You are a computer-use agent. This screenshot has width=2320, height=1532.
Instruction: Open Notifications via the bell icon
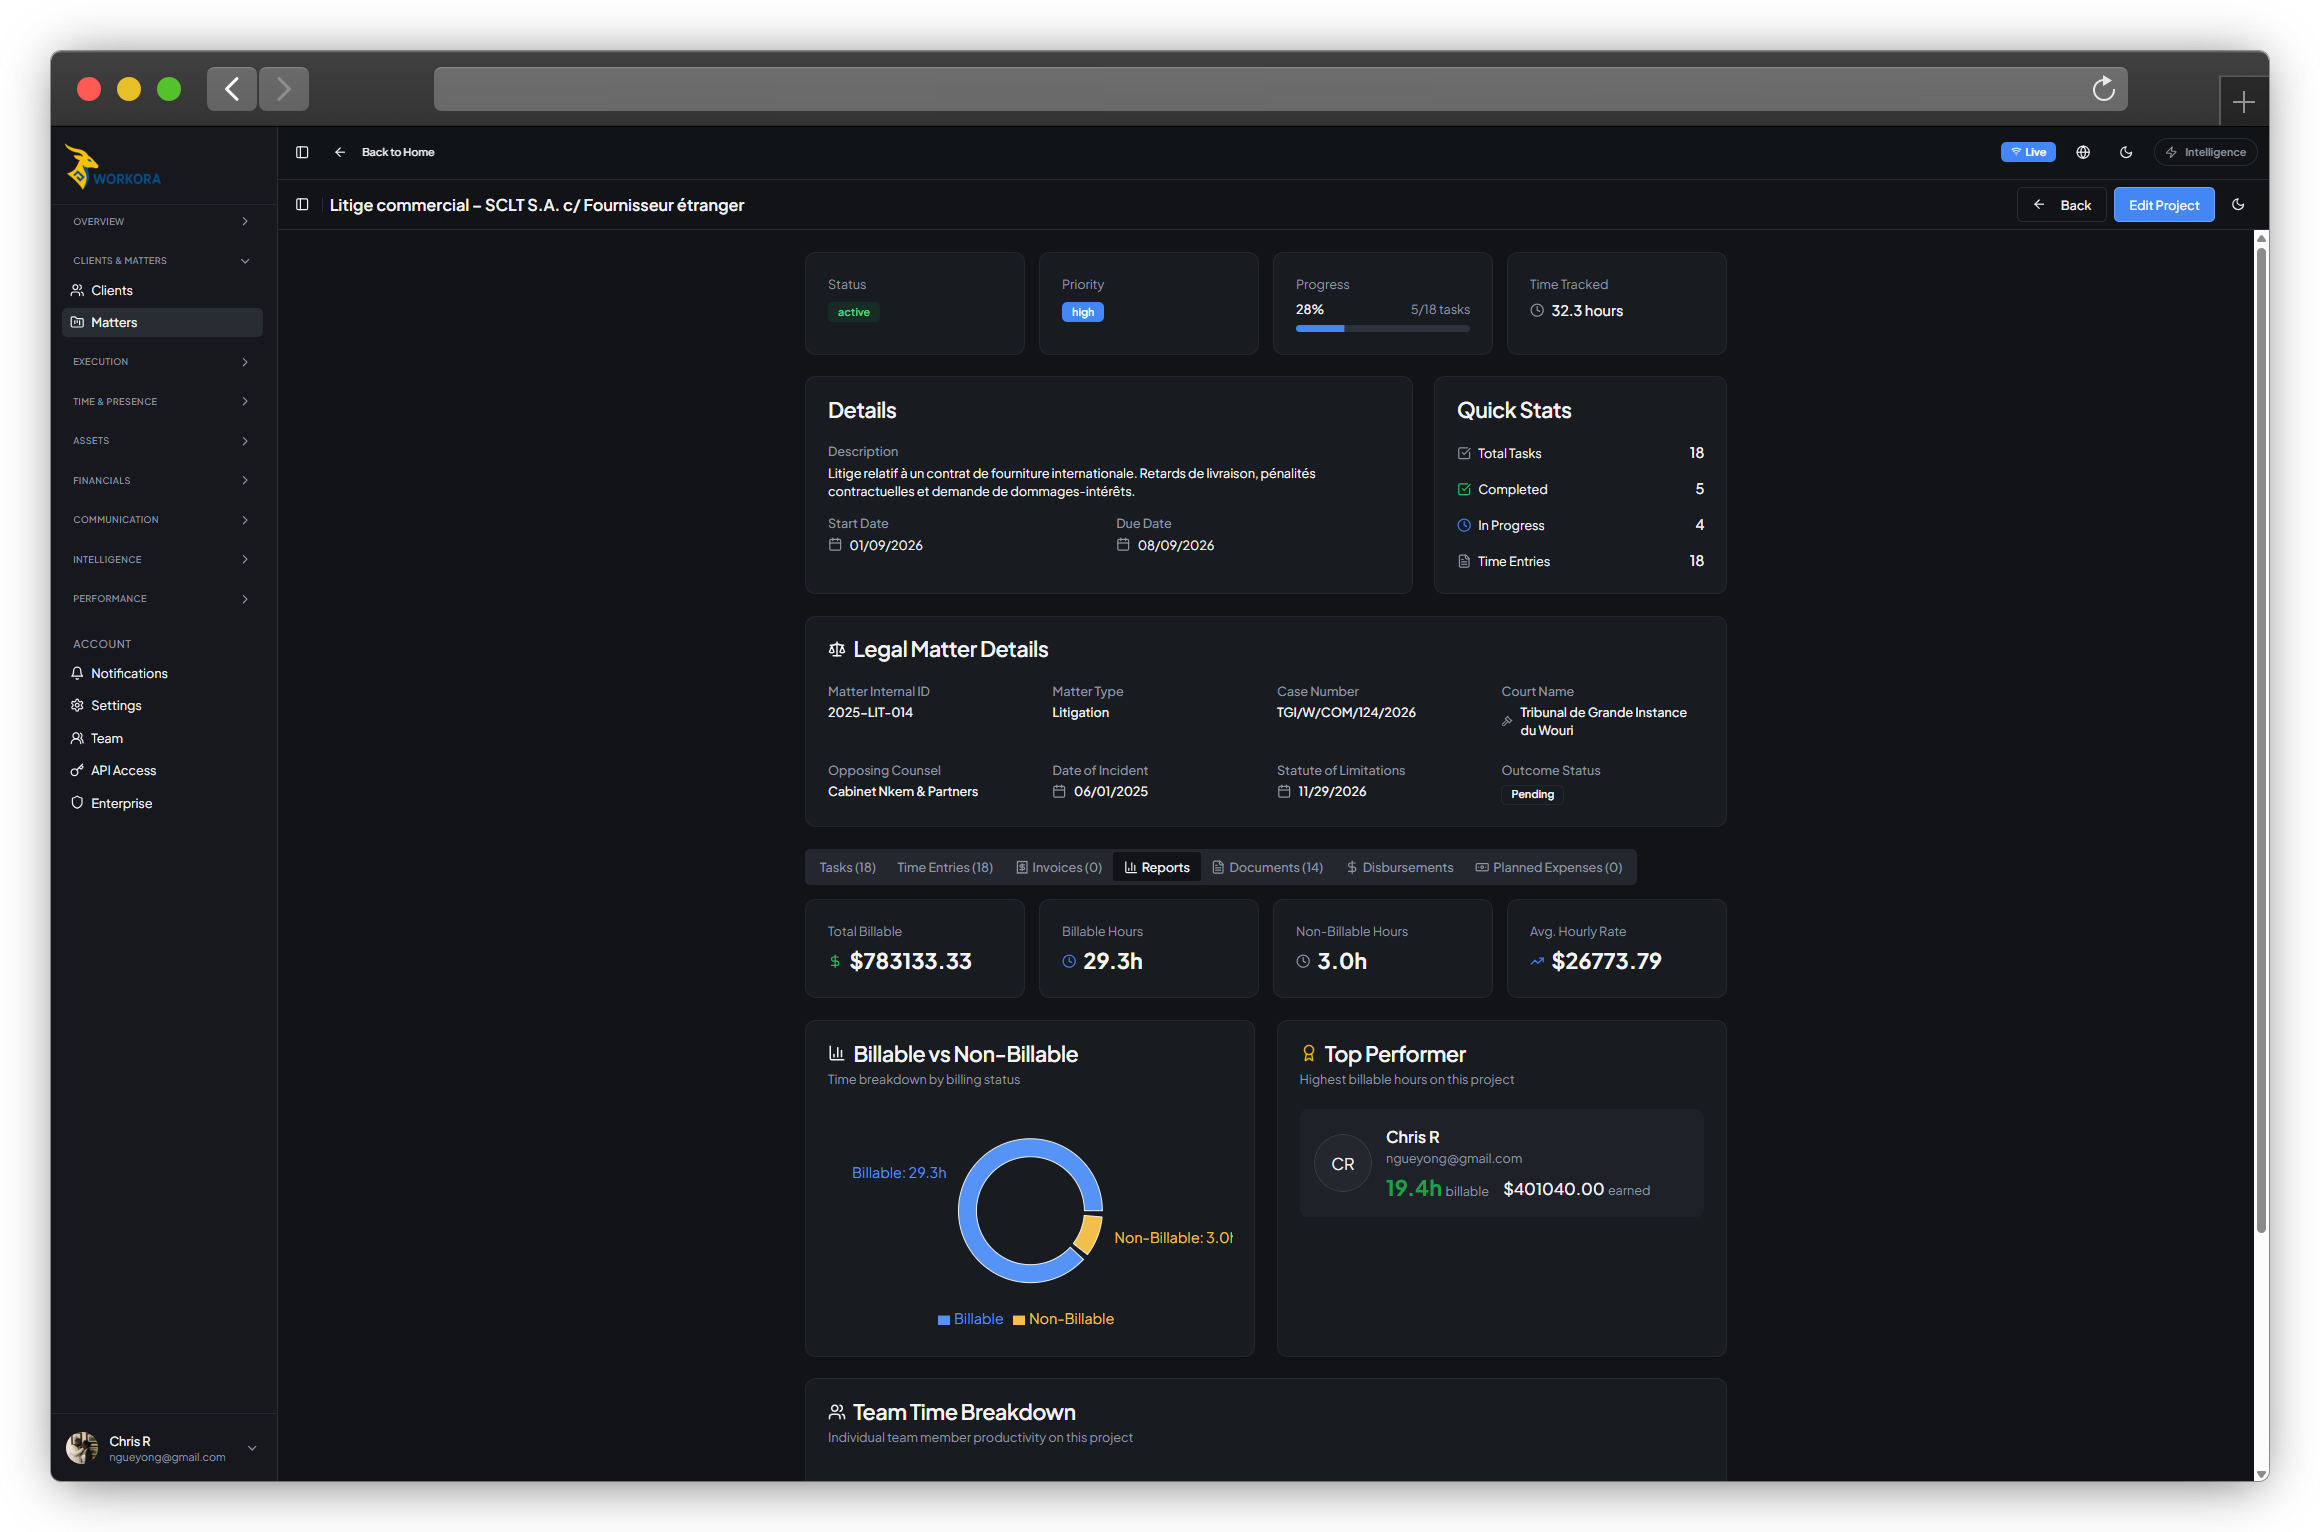[78, 673]
